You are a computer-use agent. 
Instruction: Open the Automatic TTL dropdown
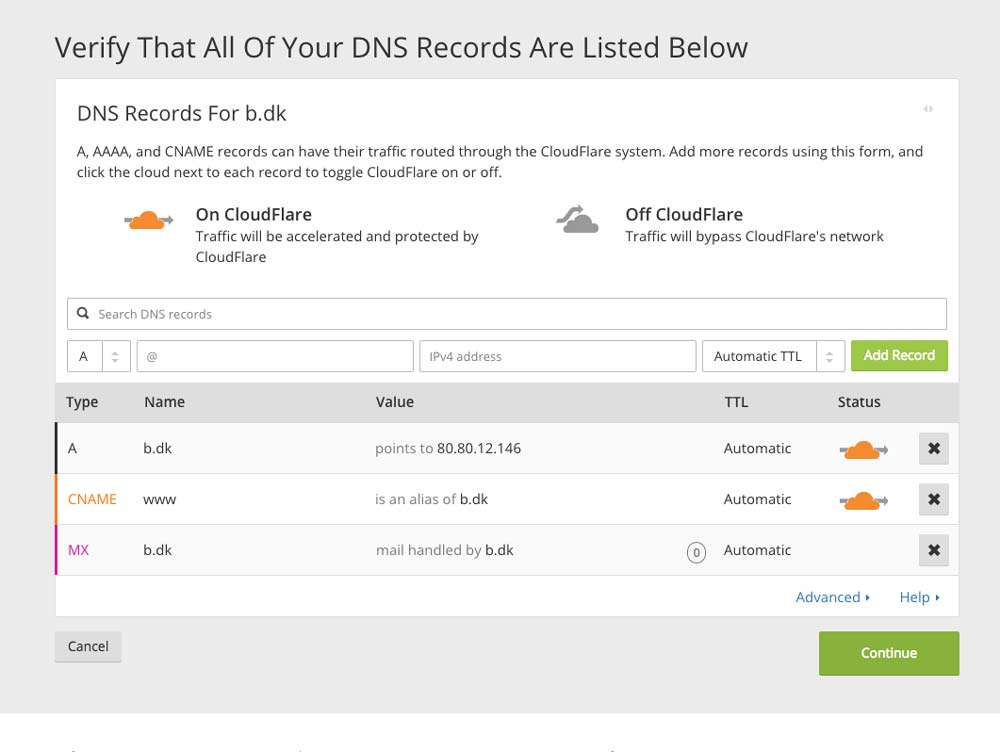[773, 356]
